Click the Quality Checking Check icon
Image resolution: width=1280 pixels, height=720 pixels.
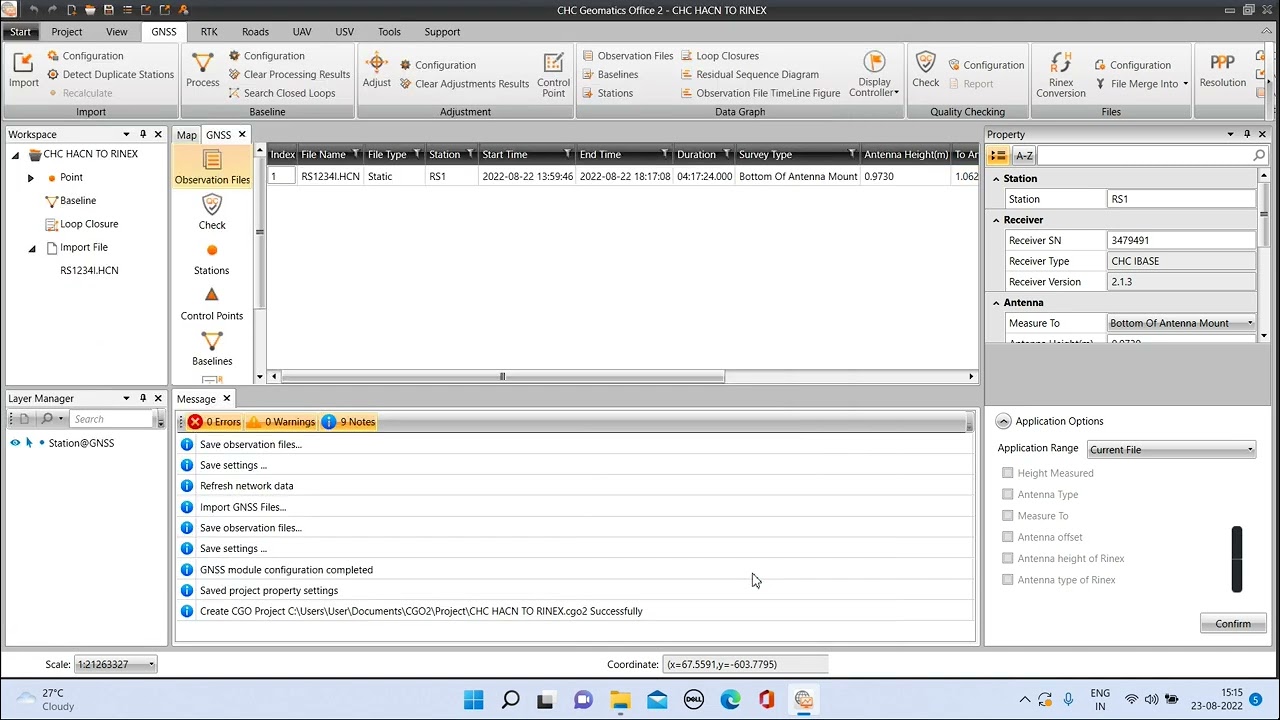click(926, 70)
